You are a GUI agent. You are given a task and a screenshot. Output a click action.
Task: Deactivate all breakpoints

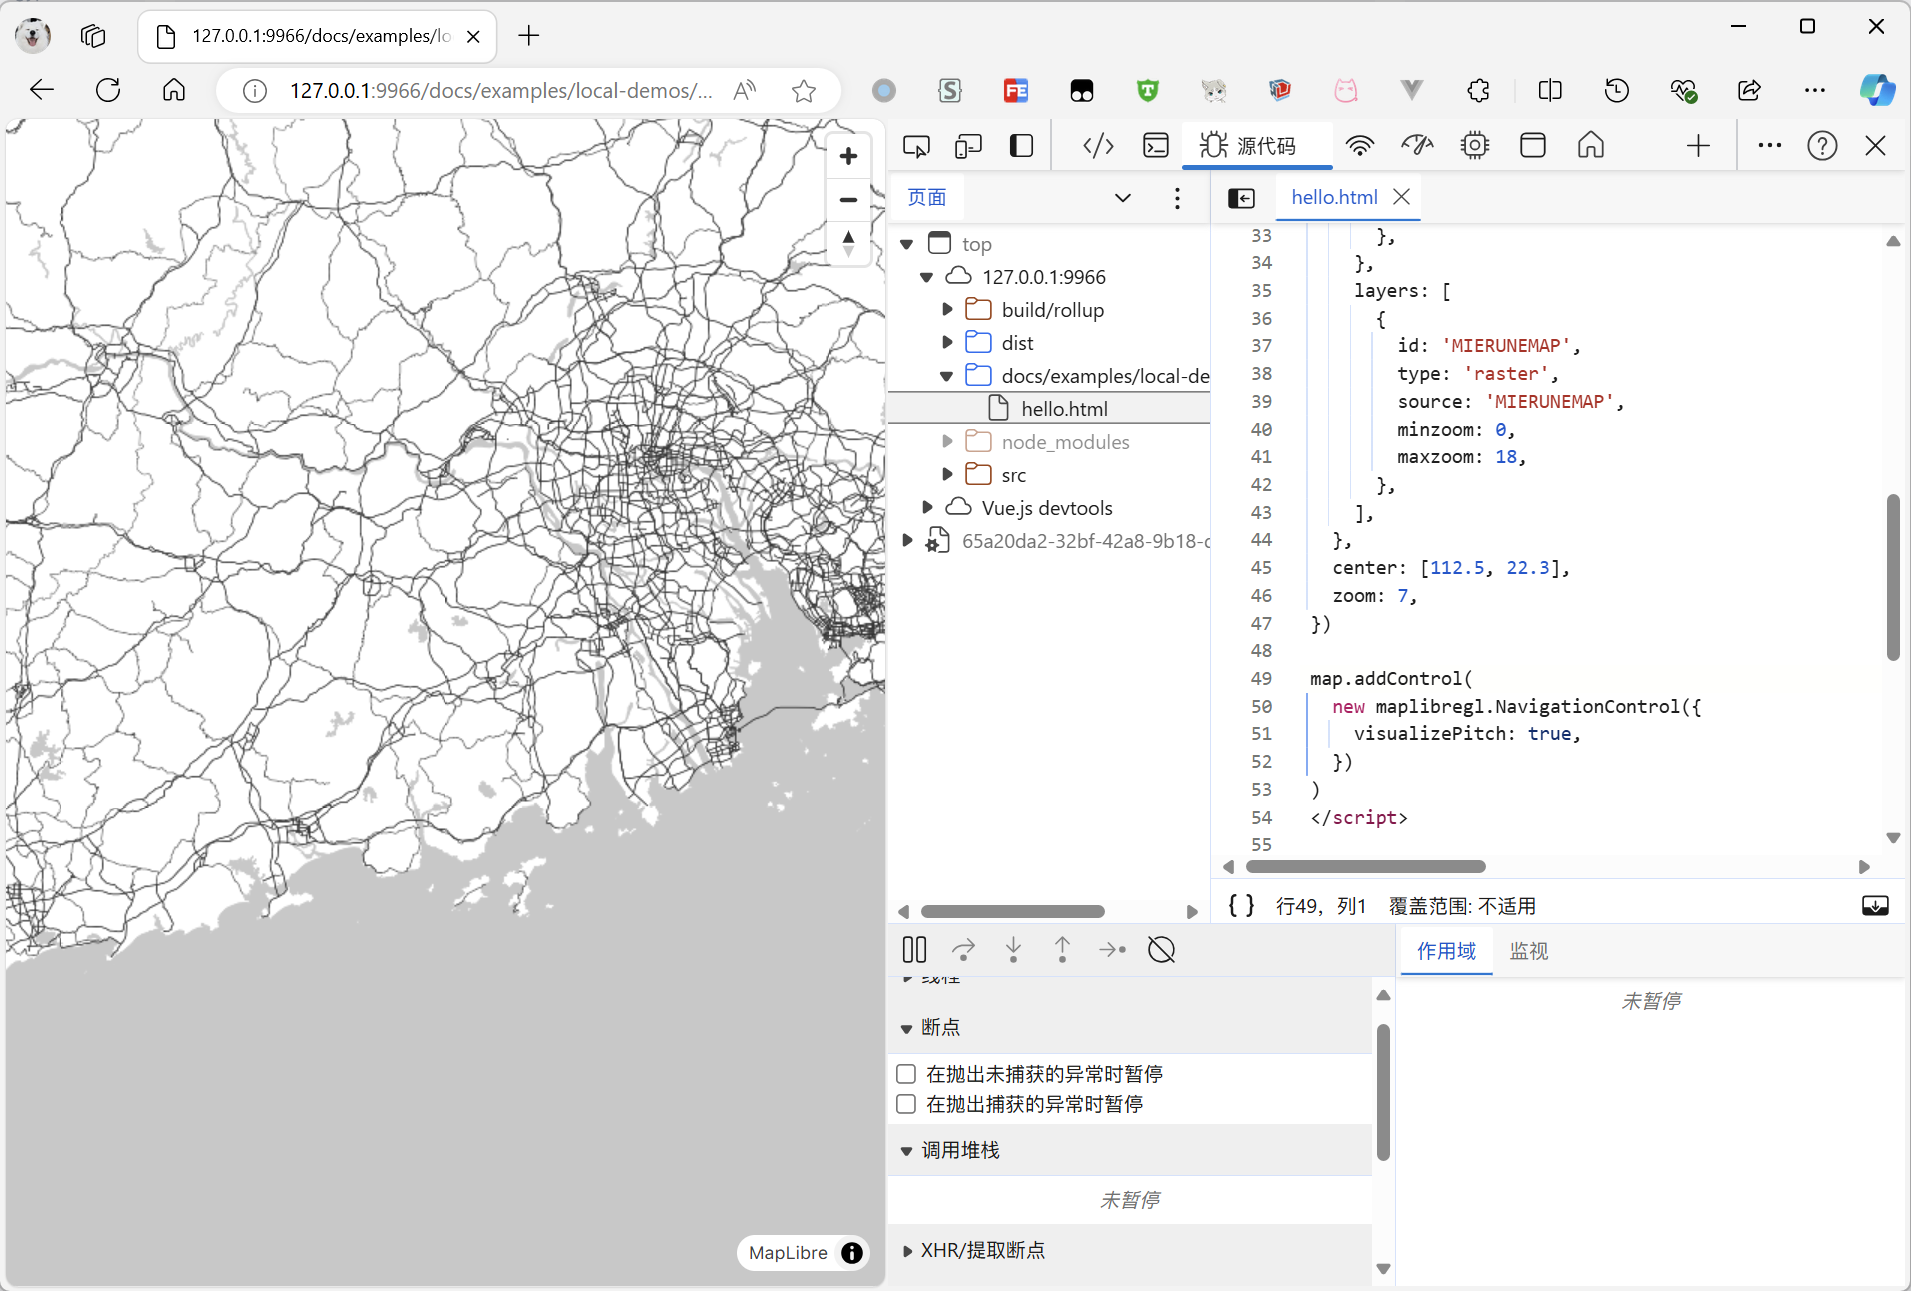[x=1161, y=949]
